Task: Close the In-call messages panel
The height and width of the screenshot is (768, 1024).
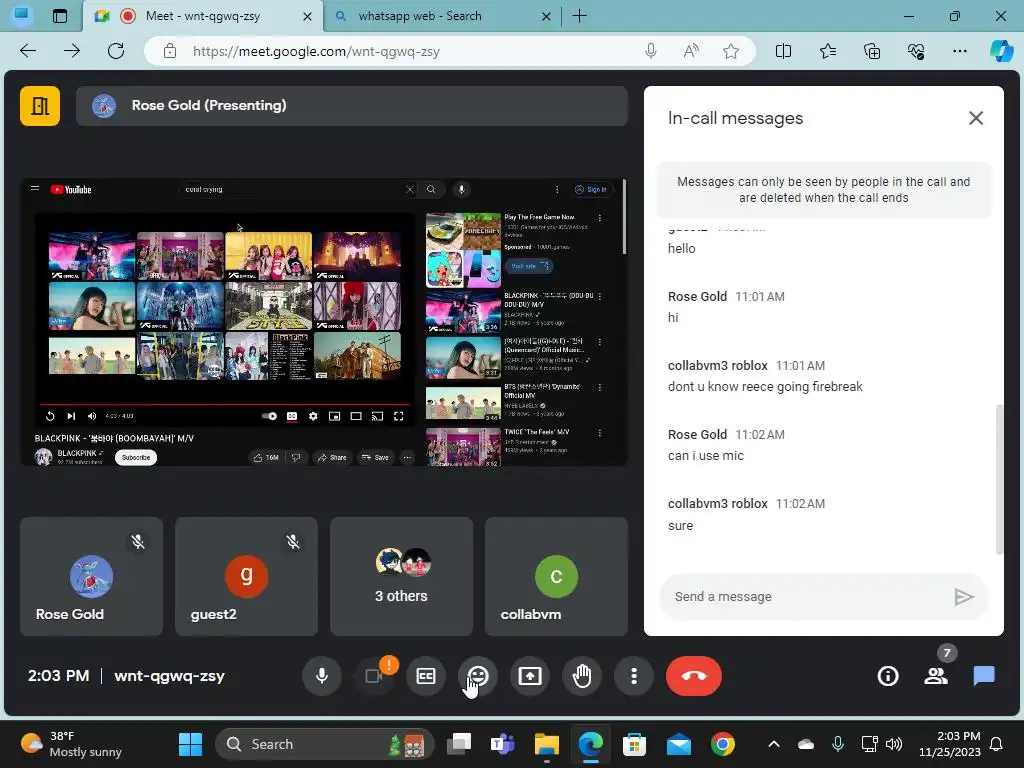Action: tap(976, 118)
